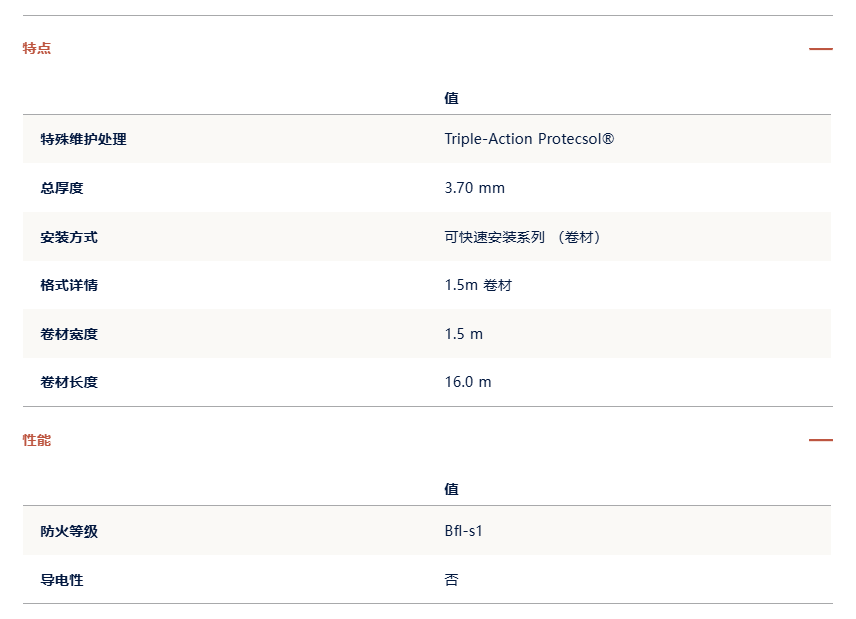Select the 卷材长度 row label
The width and height of the screenshot is (856, 619).
click(69, 382)
